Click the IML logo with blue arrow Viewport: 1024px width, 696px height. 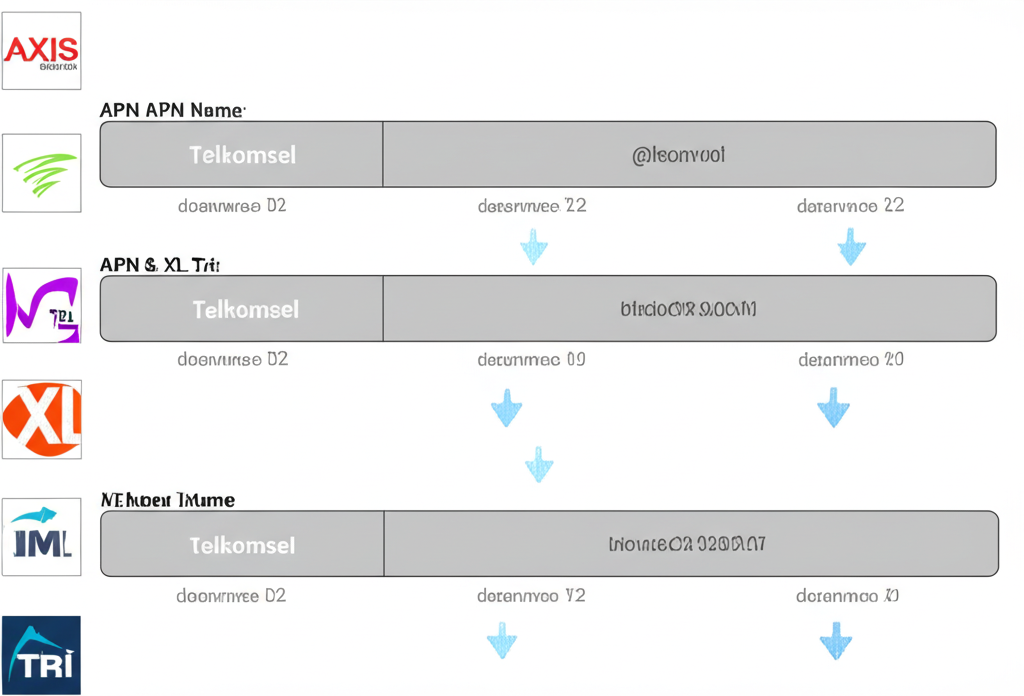tap(41, 540)
